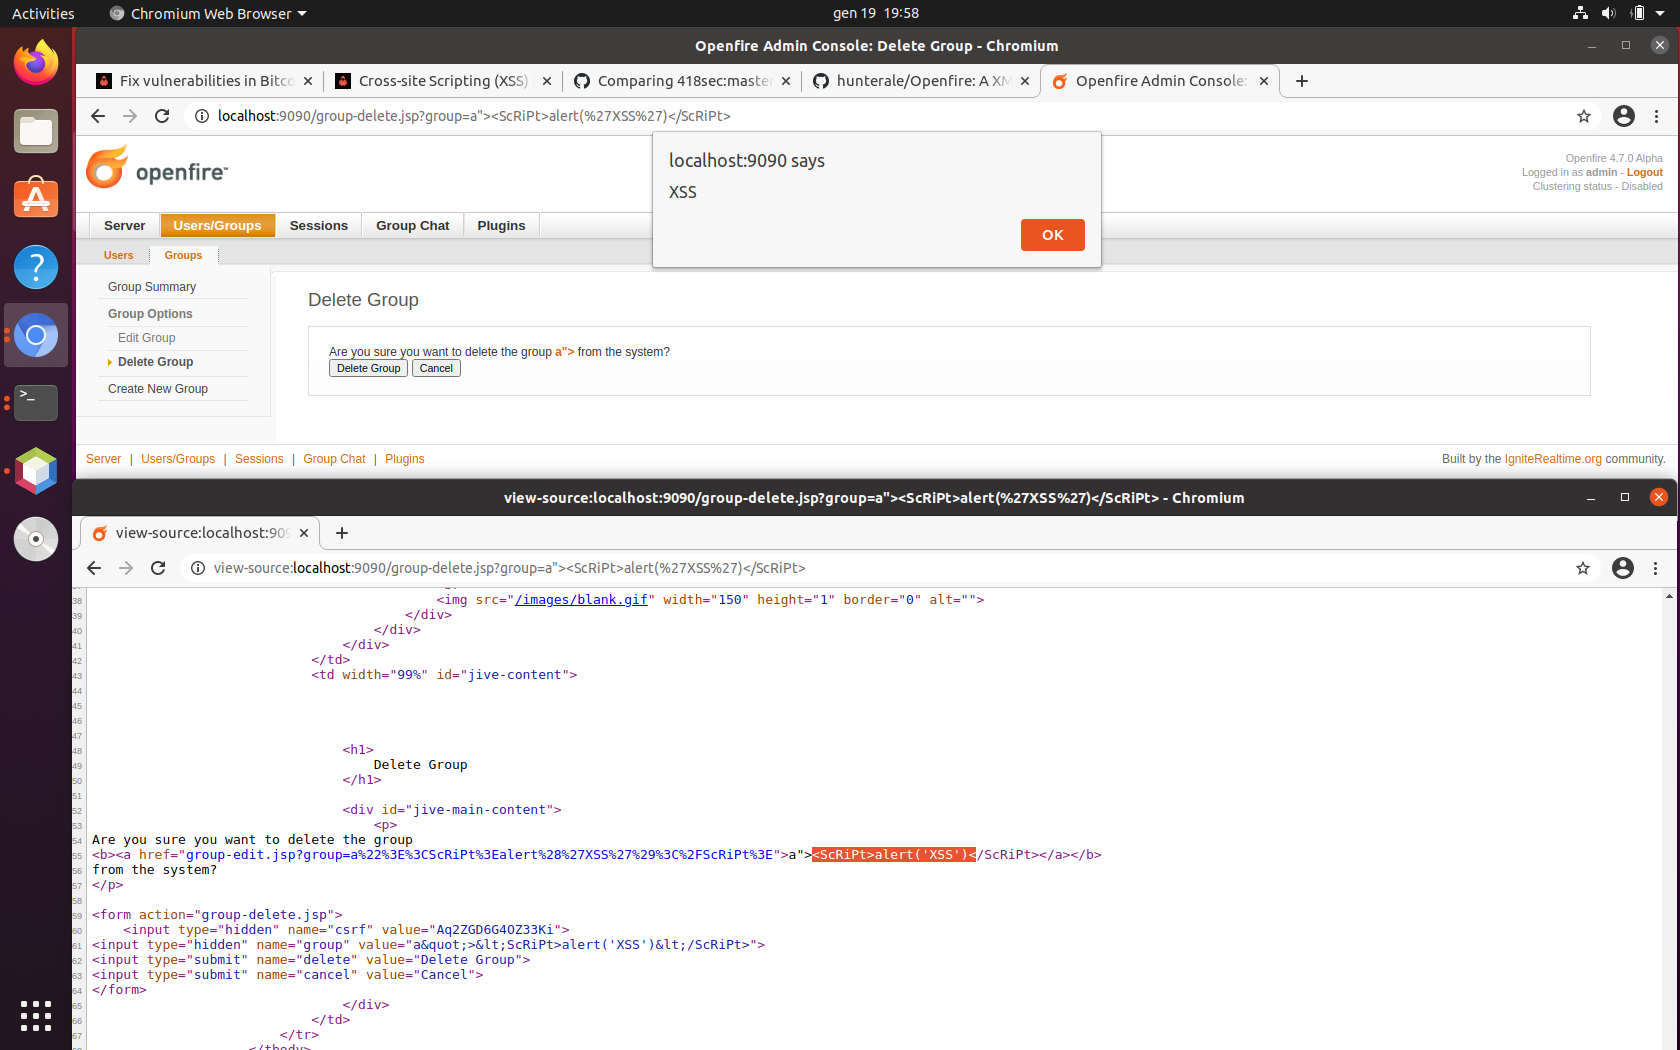Click the Cancel button in form
This screenshot has width=1680, height=1050.
tap(436, 369)
